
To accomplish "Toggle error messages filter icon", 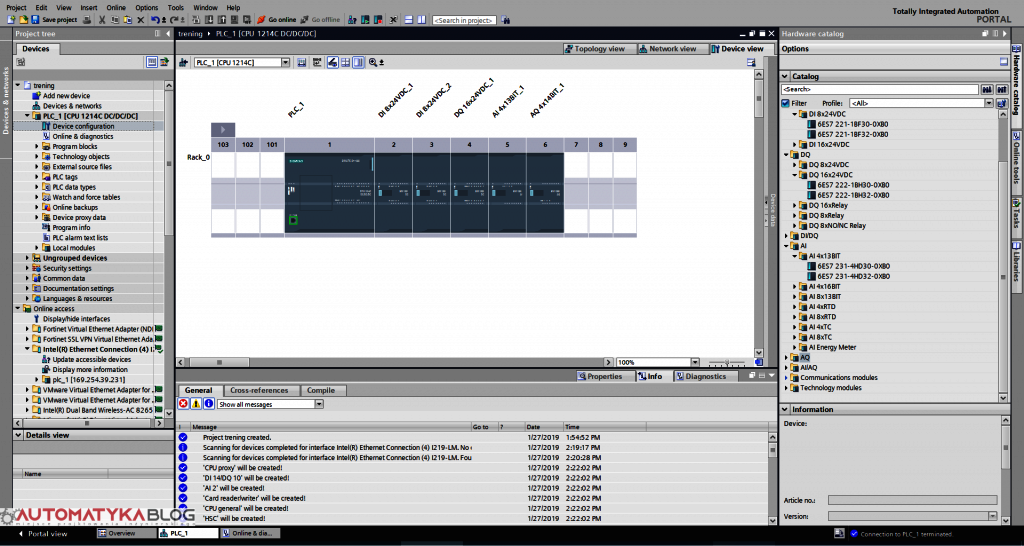I will tap(184, 404).
